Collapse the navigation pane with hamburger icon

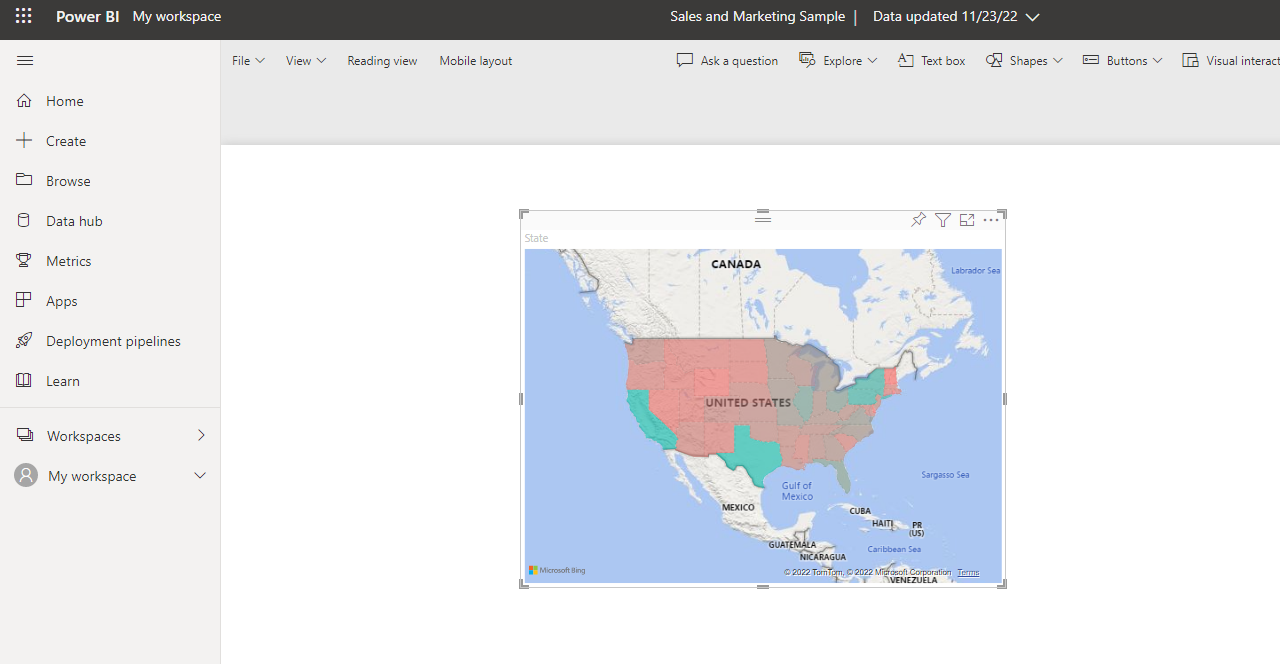25,61
